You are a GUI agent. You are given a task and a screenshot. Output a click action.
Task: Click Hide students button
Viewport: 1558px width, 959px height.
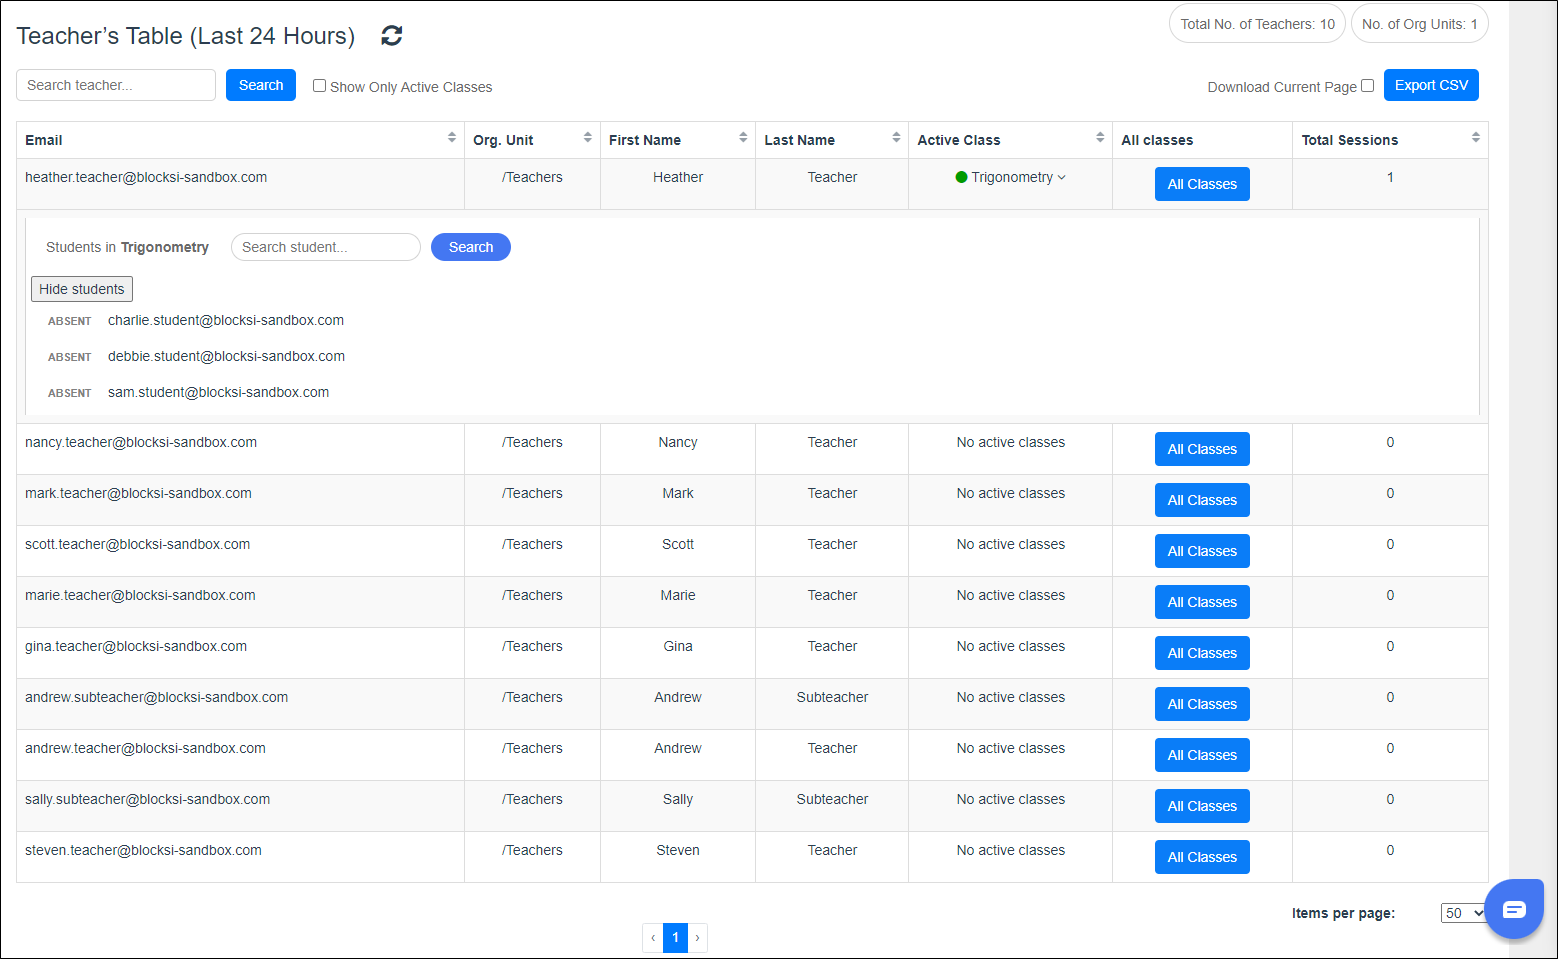coord(82,289)
